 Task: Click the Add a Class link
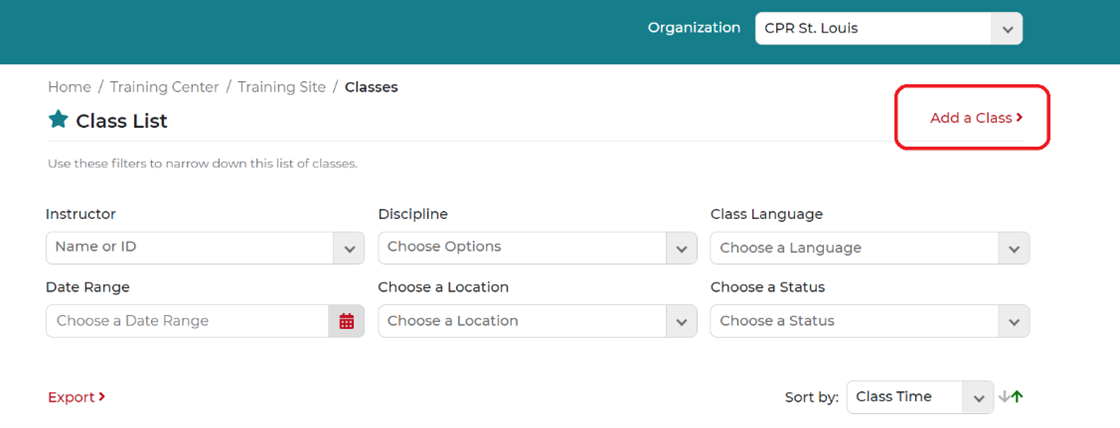click(971, 118)
